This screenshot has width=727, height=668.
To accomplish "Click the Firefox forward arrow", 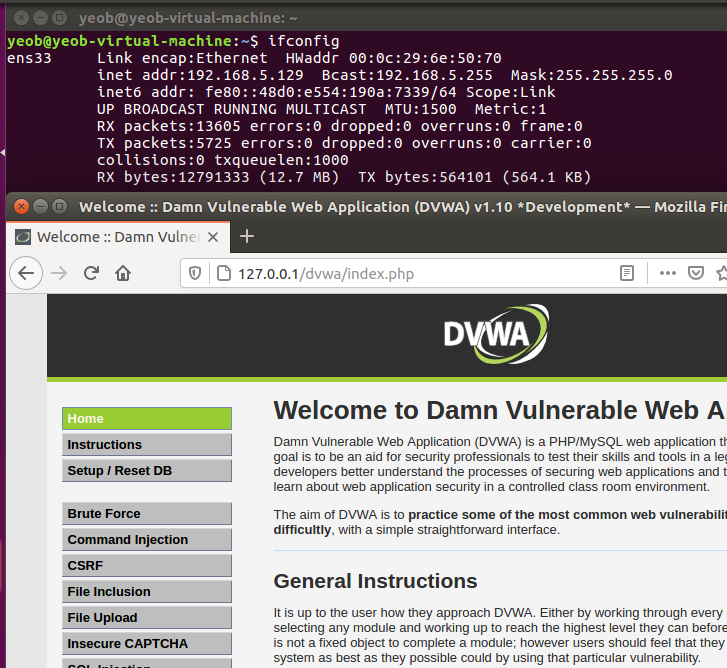I will point(59,273).
